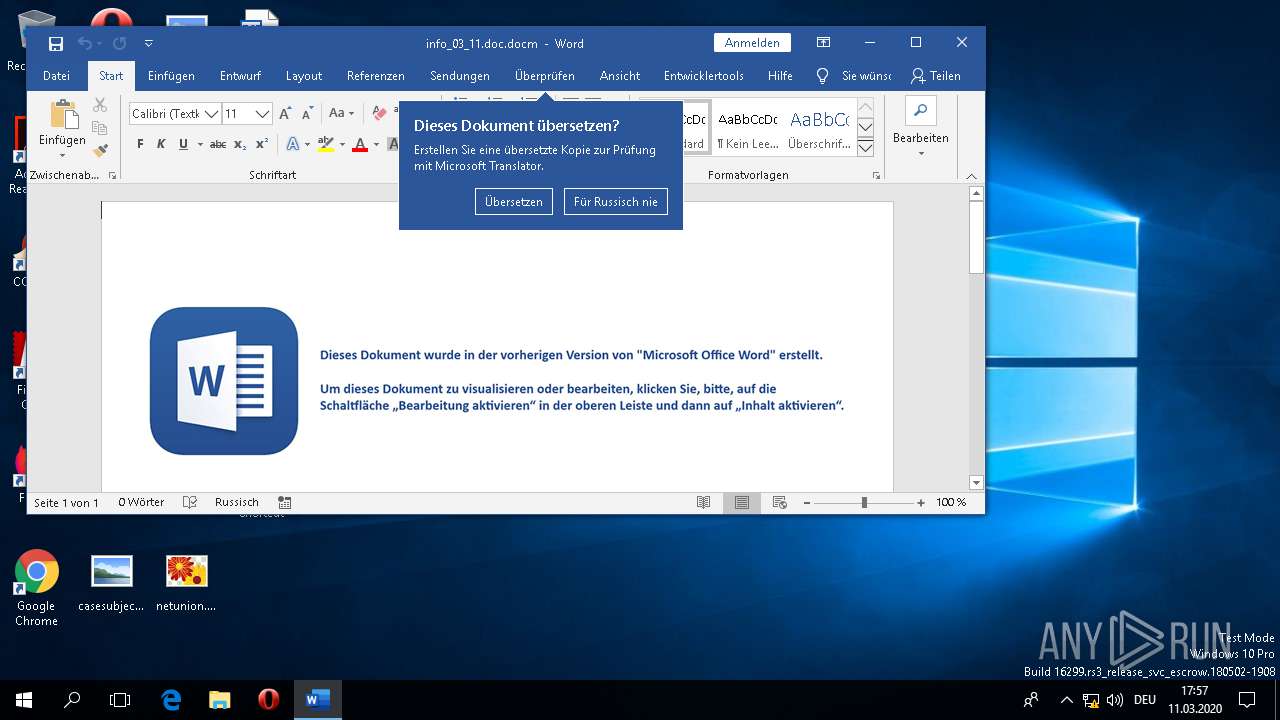1280x720 pixels.
Task: Open the Datei tab
Action: pos(56,75)
